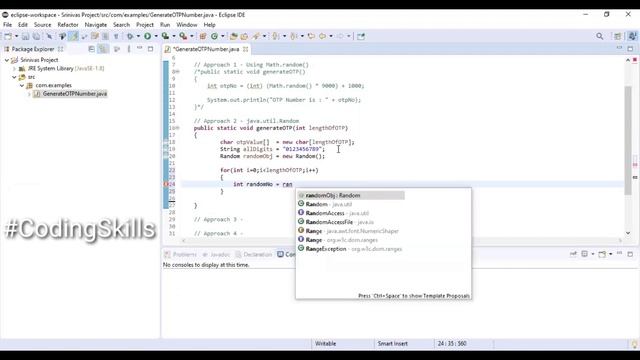Select RangeException proposal in list
Screen dimensions: 640x360
(351, 249)
